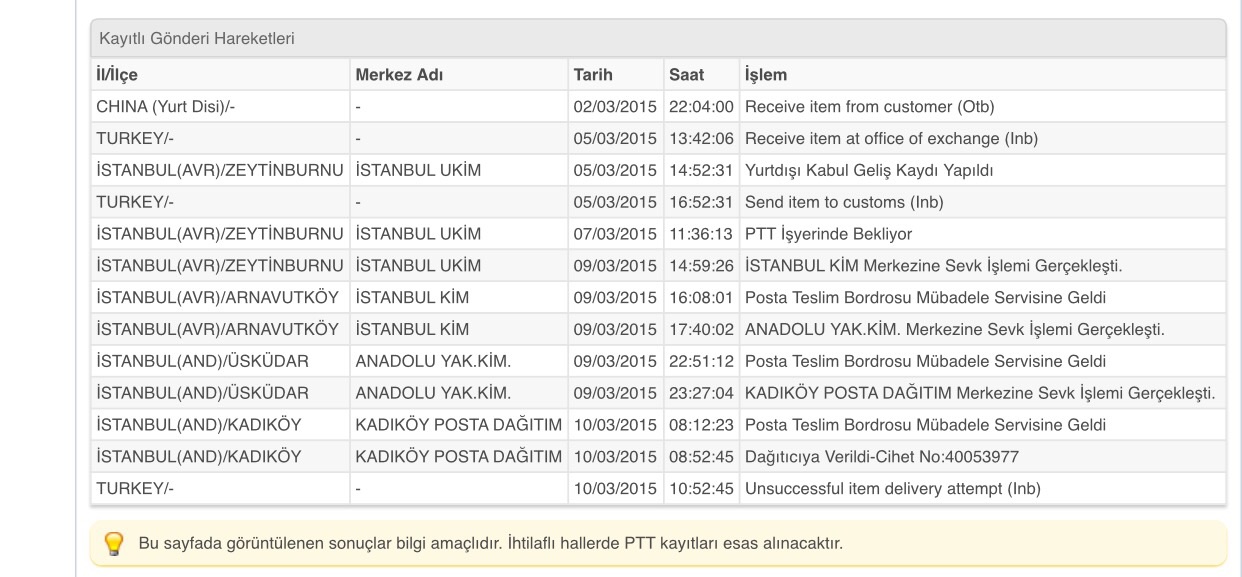Click the Tarih column header
Viewport: 1242px width, 577px height.
[x=593, y=74]
